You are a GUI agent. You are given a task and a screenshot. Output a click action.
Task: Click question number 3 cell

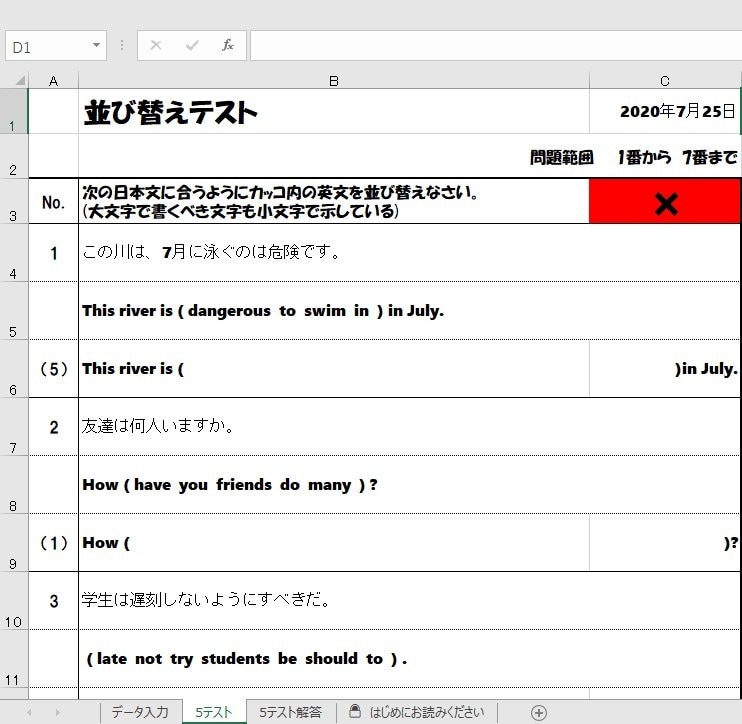pos(53,600)
